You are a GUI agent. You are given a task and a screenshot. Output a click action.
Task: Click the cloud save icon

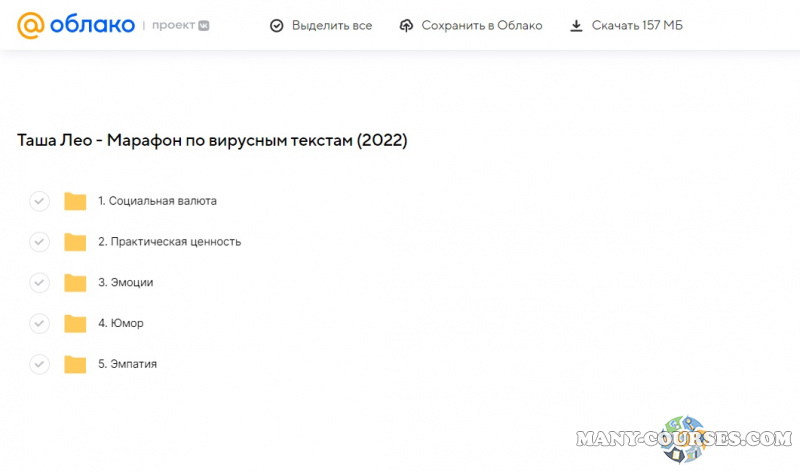pyautogui.click(x=406, y=26)
